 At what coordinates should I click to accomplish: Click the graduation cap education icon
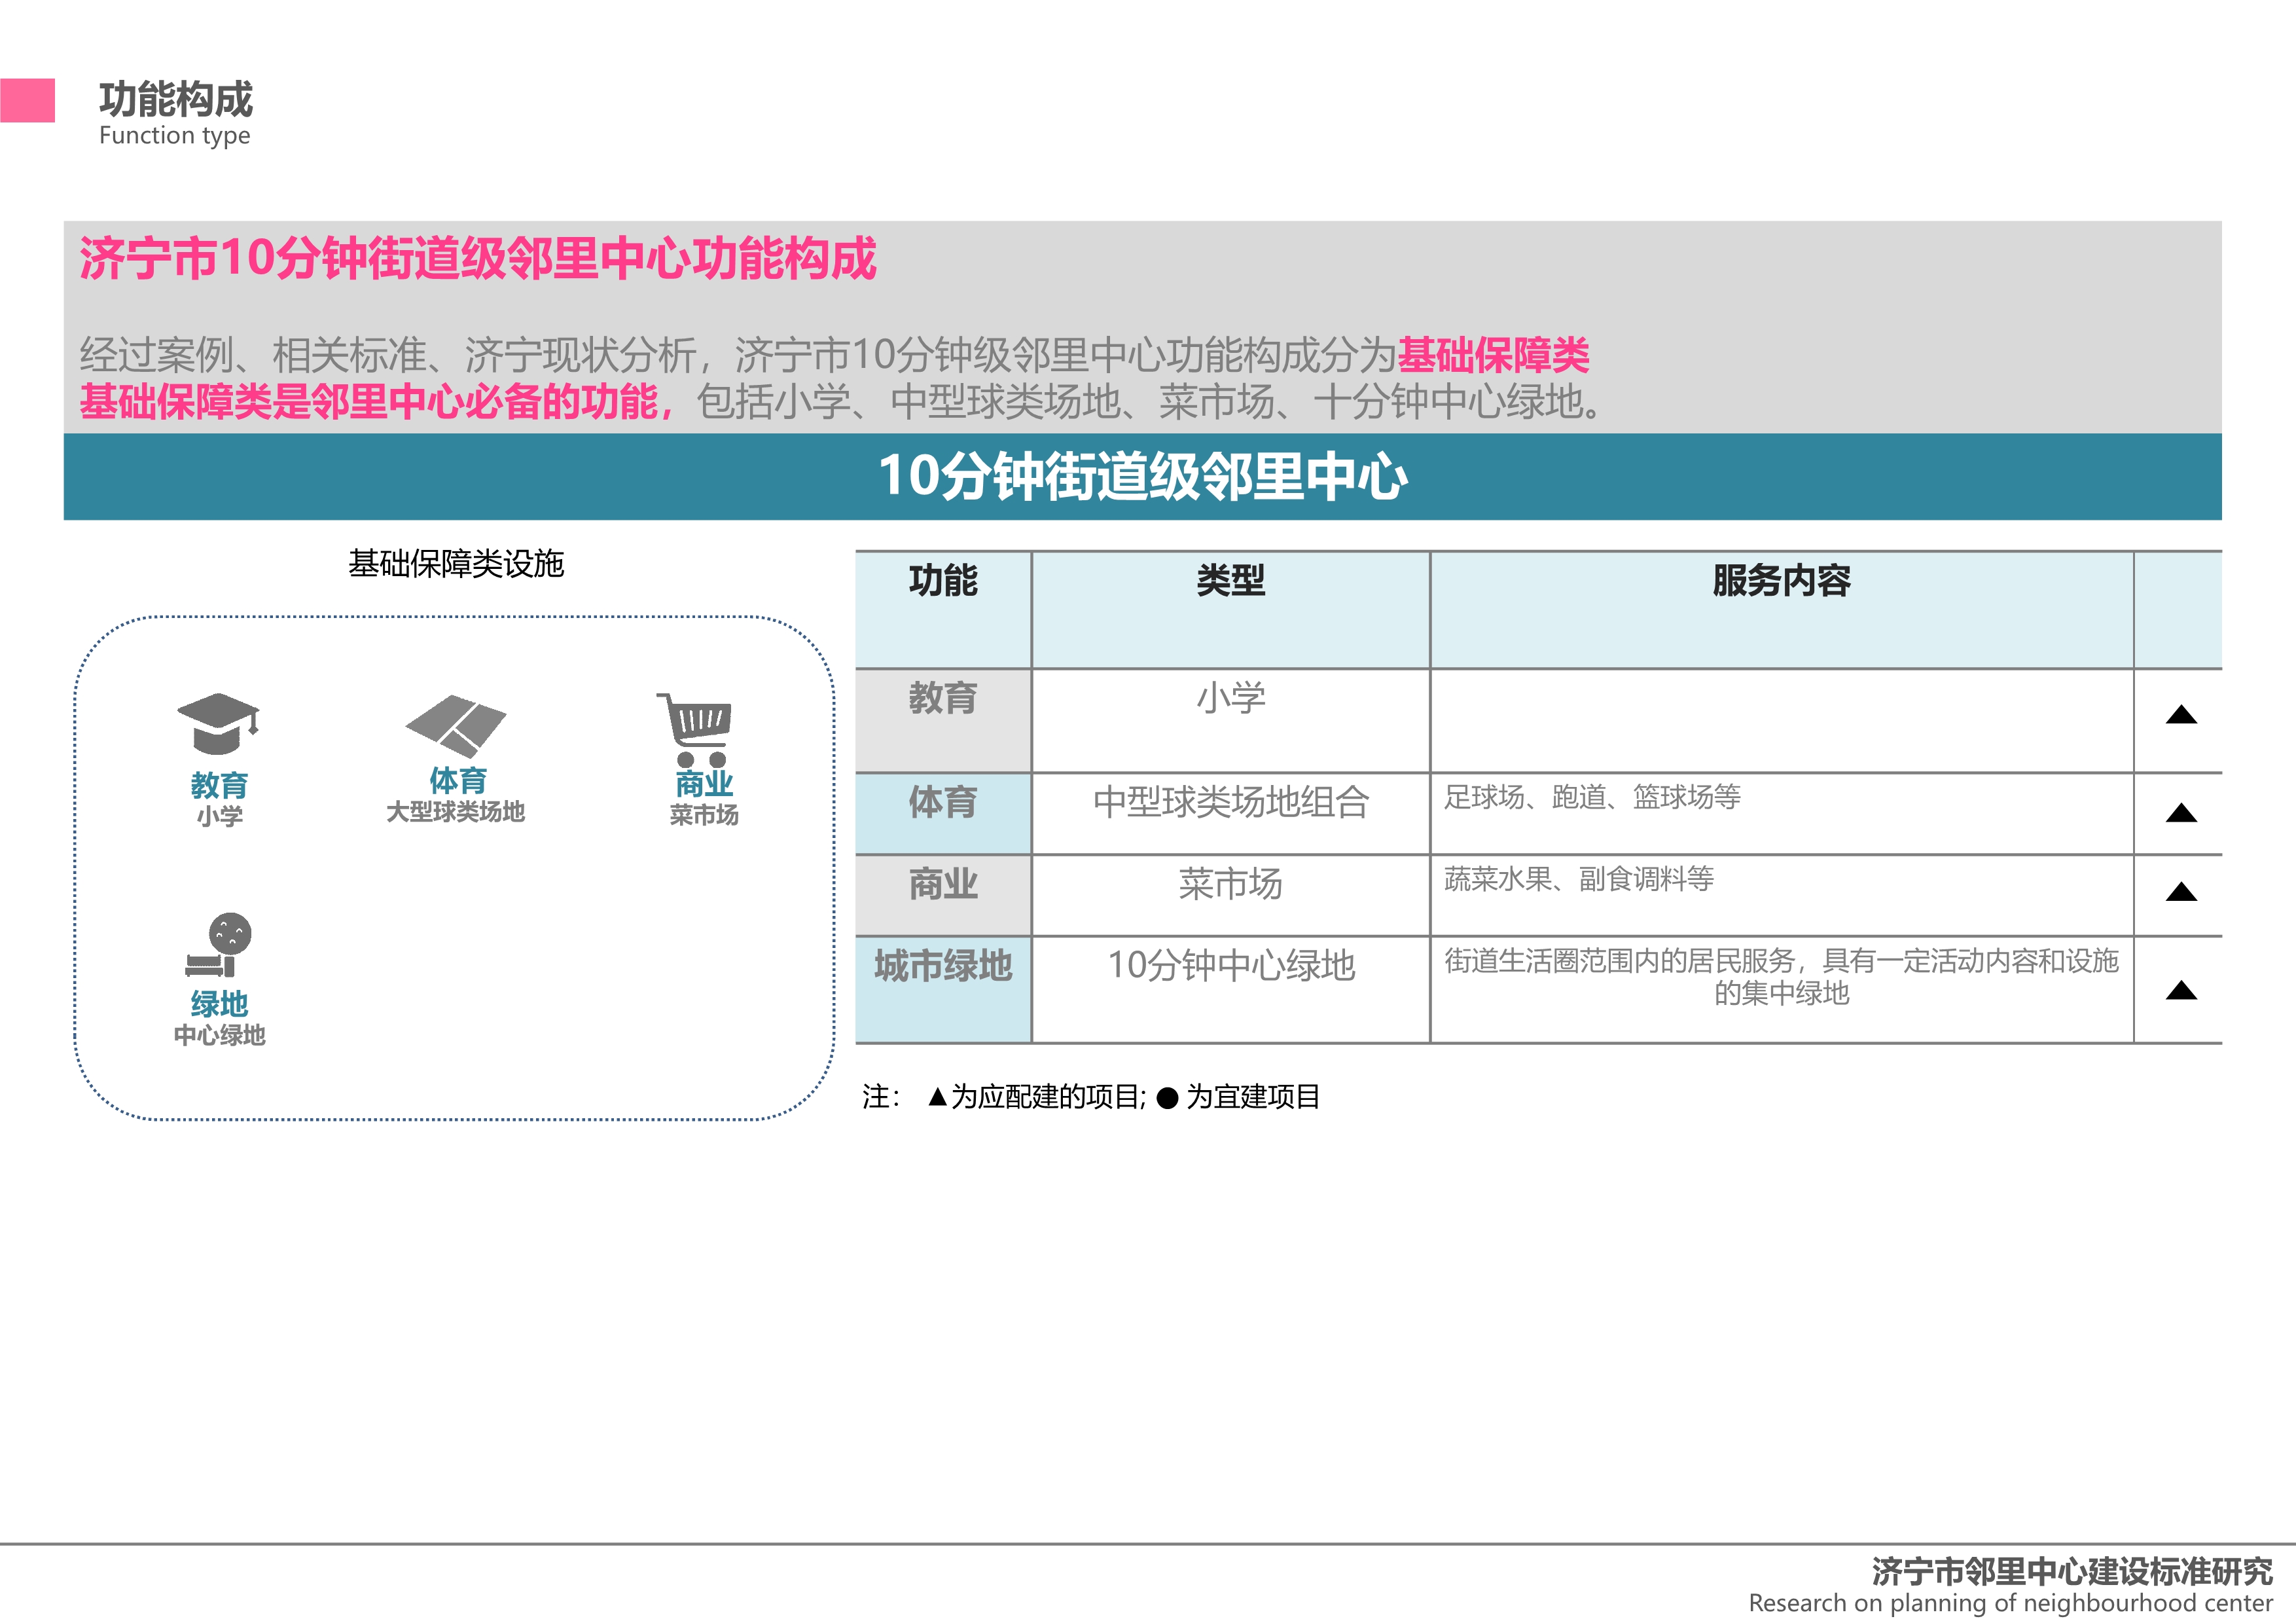click(218, 723)
